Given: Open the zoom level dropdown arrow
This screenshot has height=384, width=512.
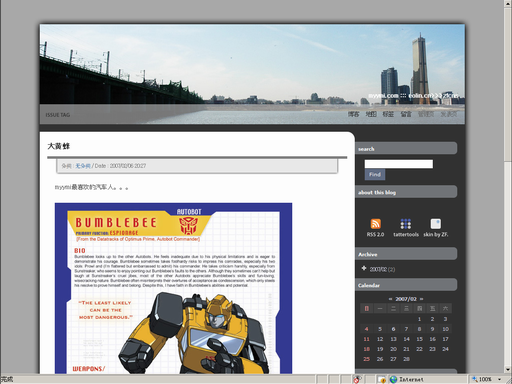Looking at the screenshot, I should 499,379.
